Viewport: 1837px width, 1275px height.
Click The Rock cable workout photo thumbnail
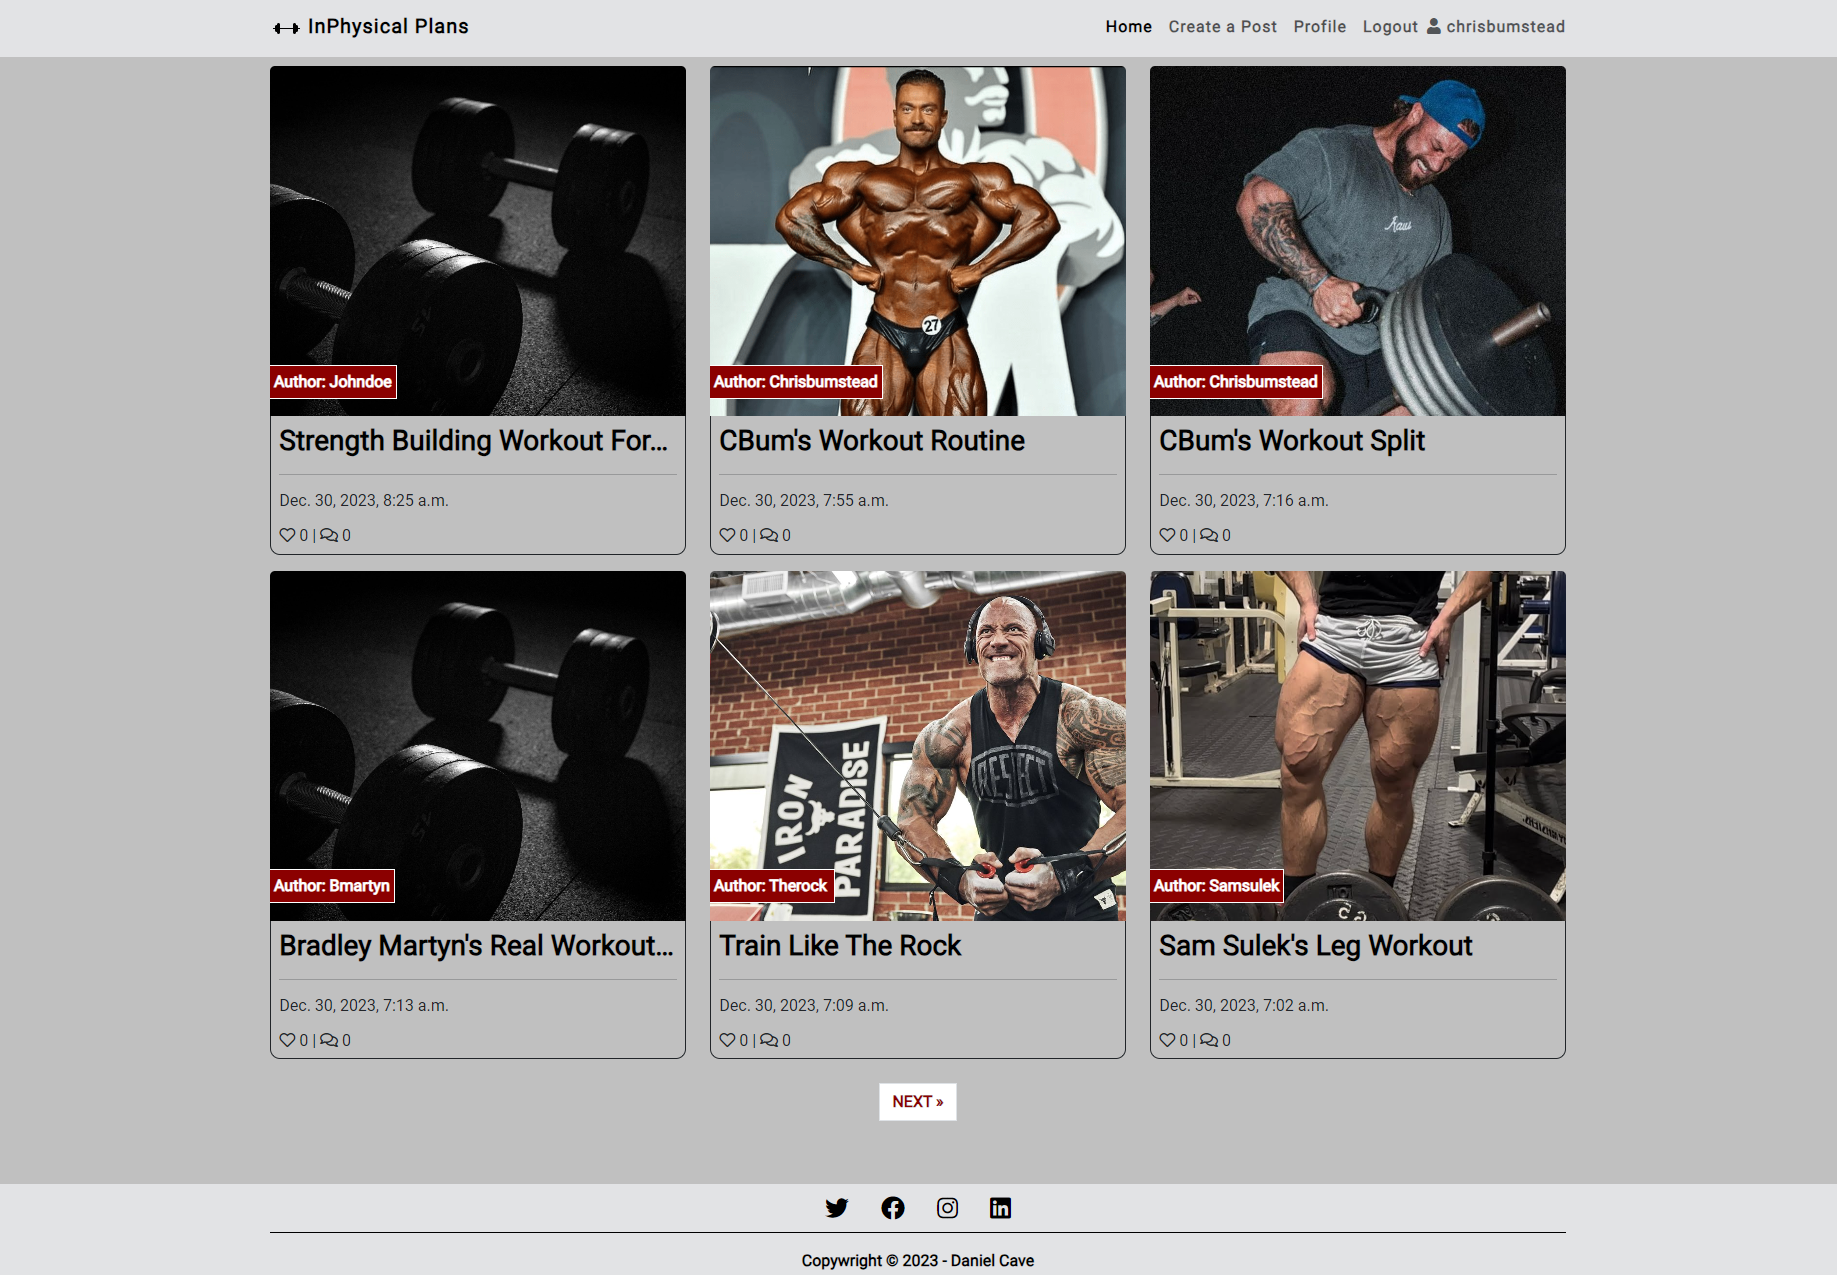click(x=918, y=746)
